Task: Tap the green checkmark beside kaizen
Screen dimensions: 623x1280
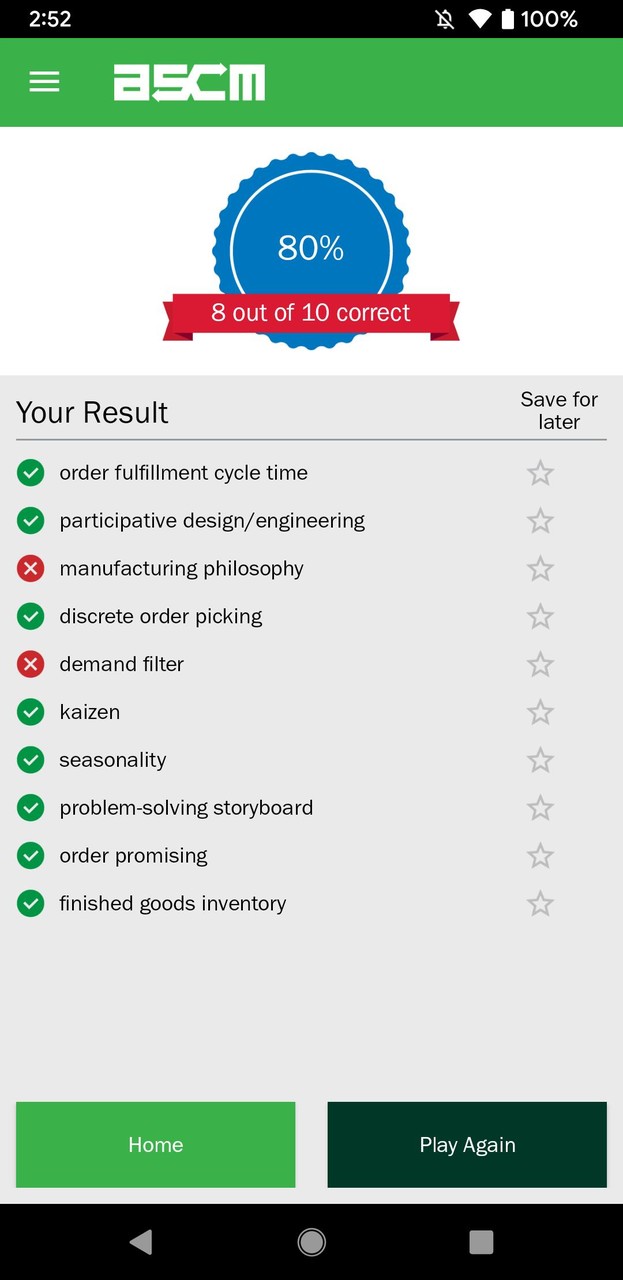Action: coord(30,712)
